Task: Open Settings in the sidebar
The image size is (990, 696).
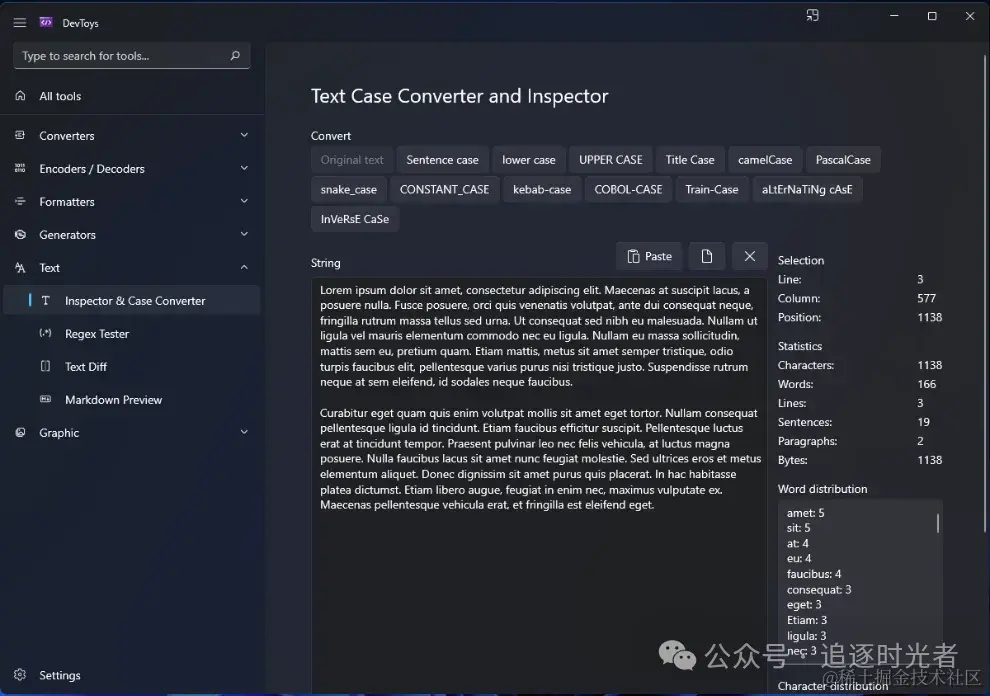Action: pos(132,675)
